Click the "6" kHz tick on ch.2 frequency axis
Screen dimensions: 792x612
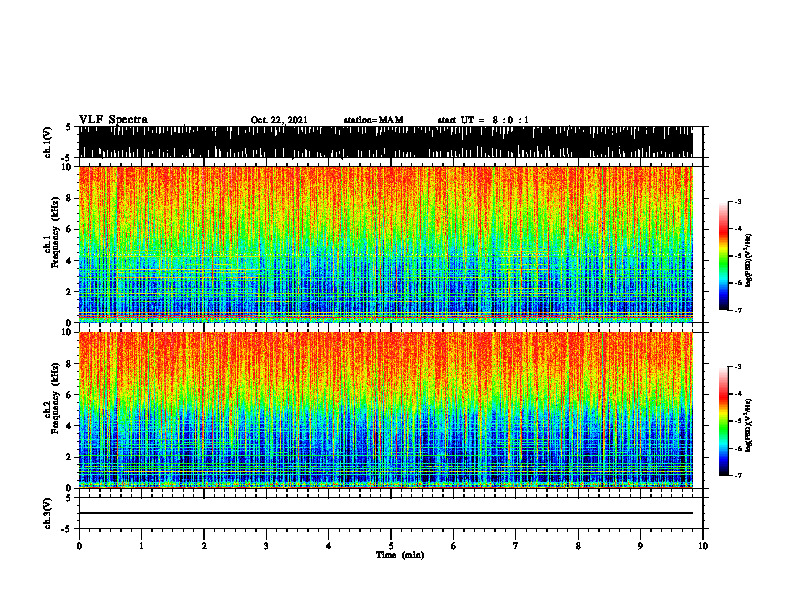click(x=69, y=395)
